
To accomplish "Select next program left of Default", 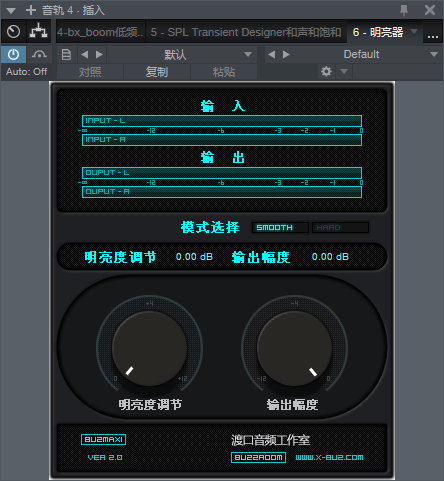I will click(x=286, y=54).
